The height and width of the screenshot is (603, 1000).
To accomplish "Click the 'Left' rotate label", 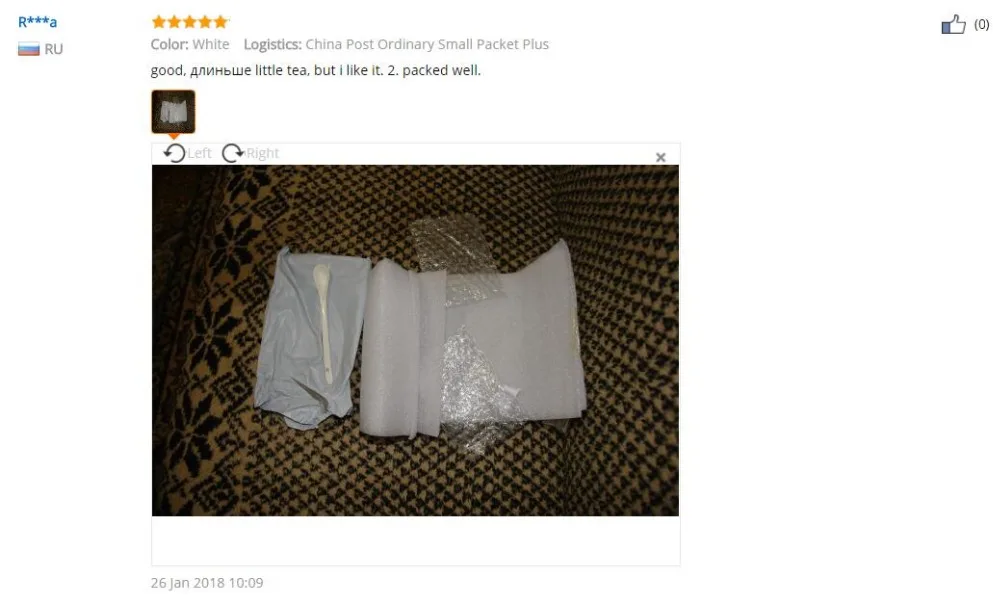I will click(199, 154).
